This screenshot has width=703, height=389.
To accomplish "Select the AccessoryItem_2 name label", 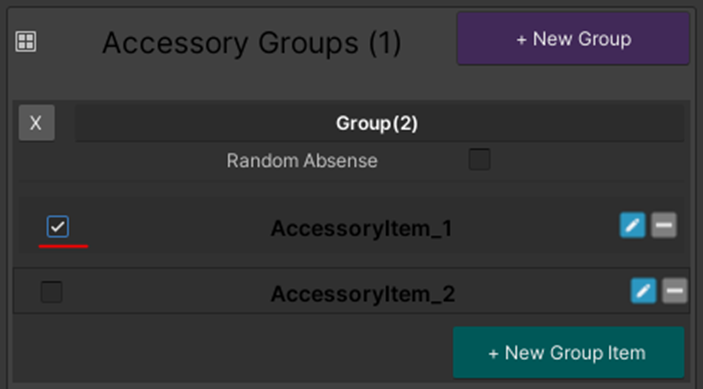I will (363, 294).
